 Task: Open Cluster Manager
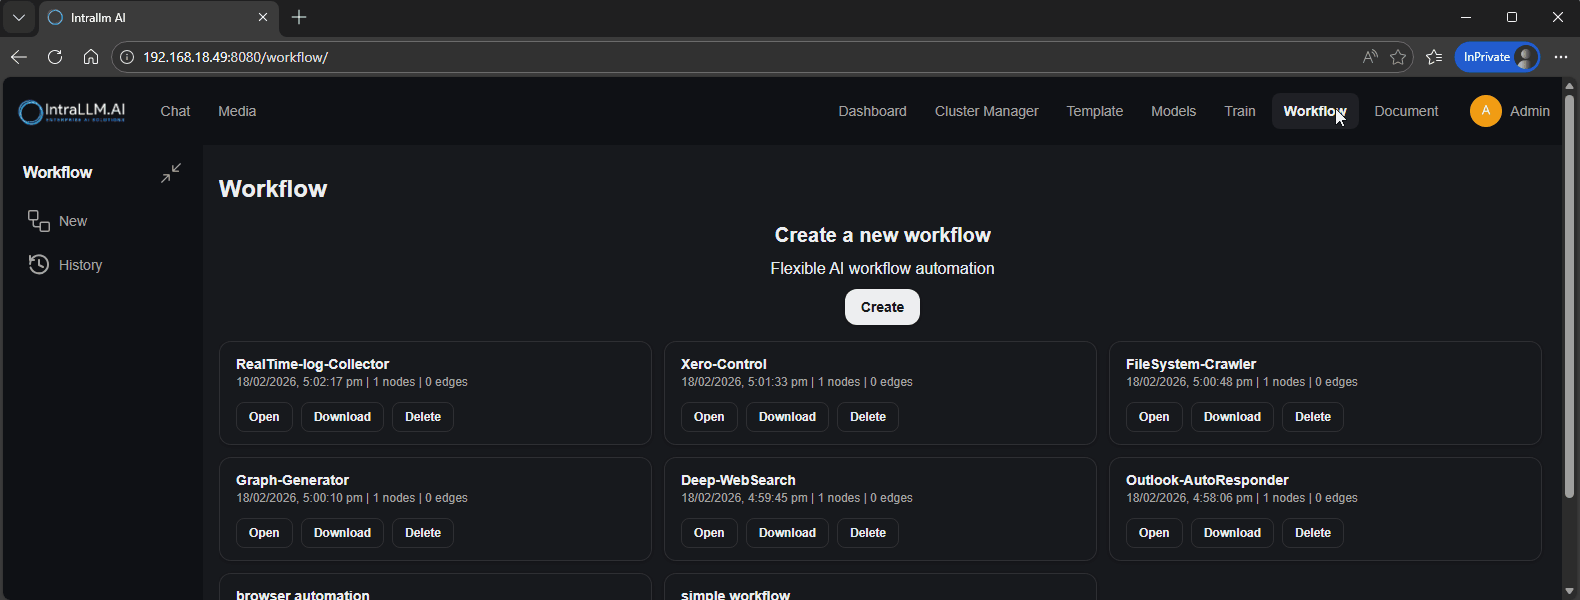point(986,111)
